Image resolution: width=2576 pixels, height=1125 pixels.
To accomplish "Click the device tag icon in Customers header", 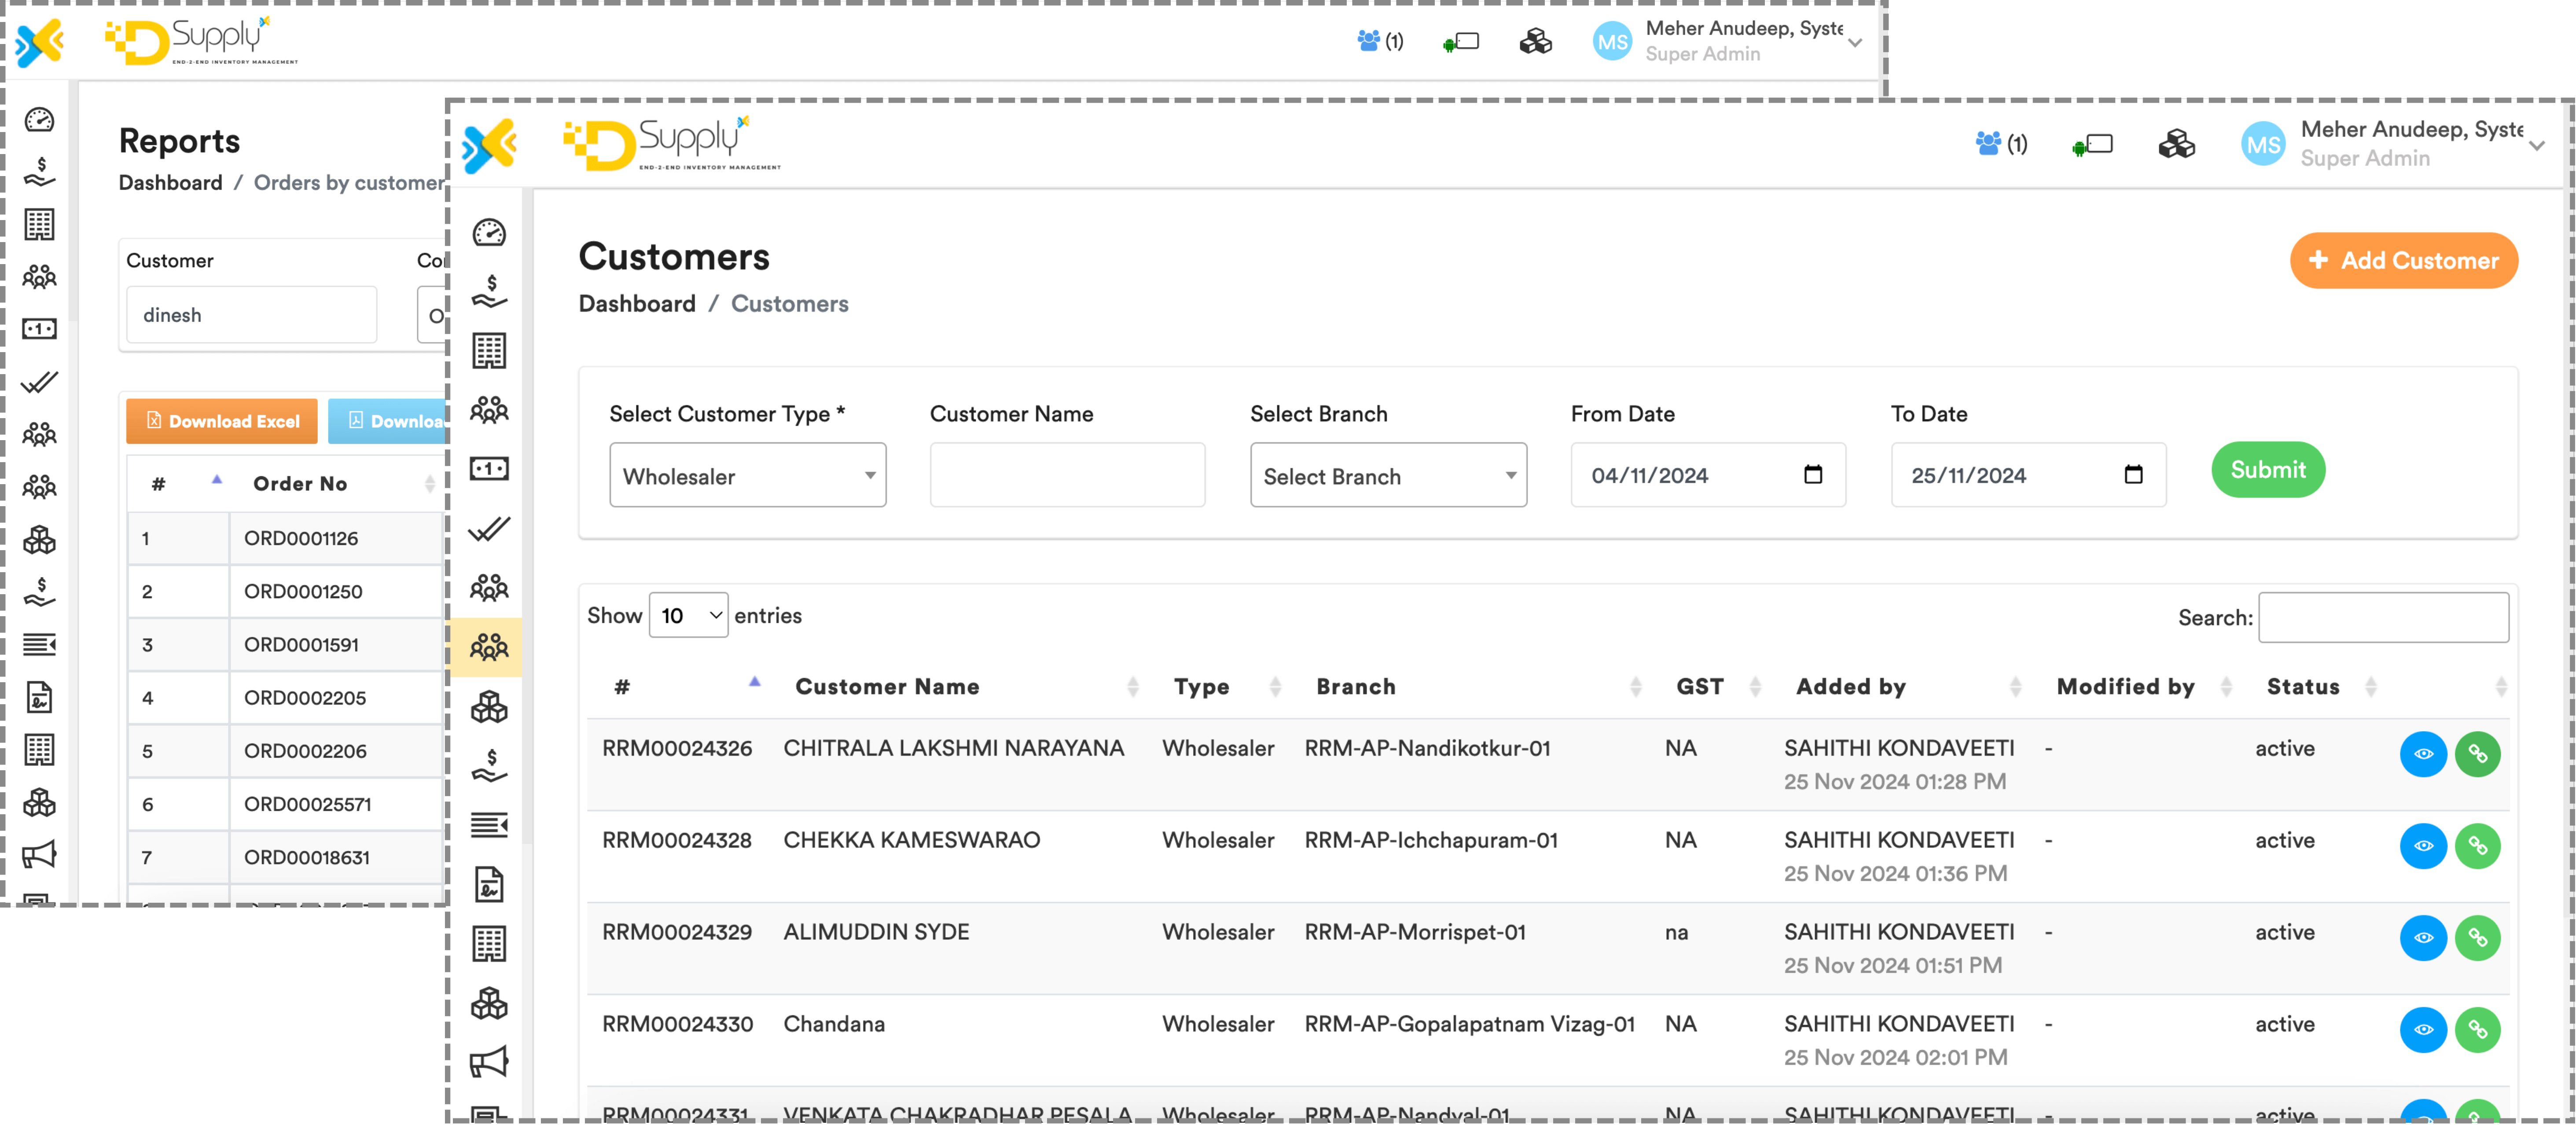I will [x=2093, y=145].
